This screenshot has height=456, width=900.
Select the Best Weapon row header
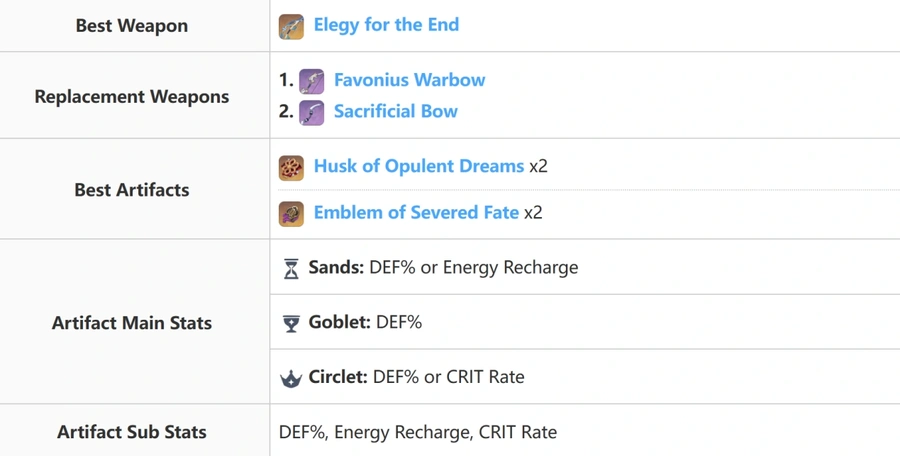[x=132, y=26]
